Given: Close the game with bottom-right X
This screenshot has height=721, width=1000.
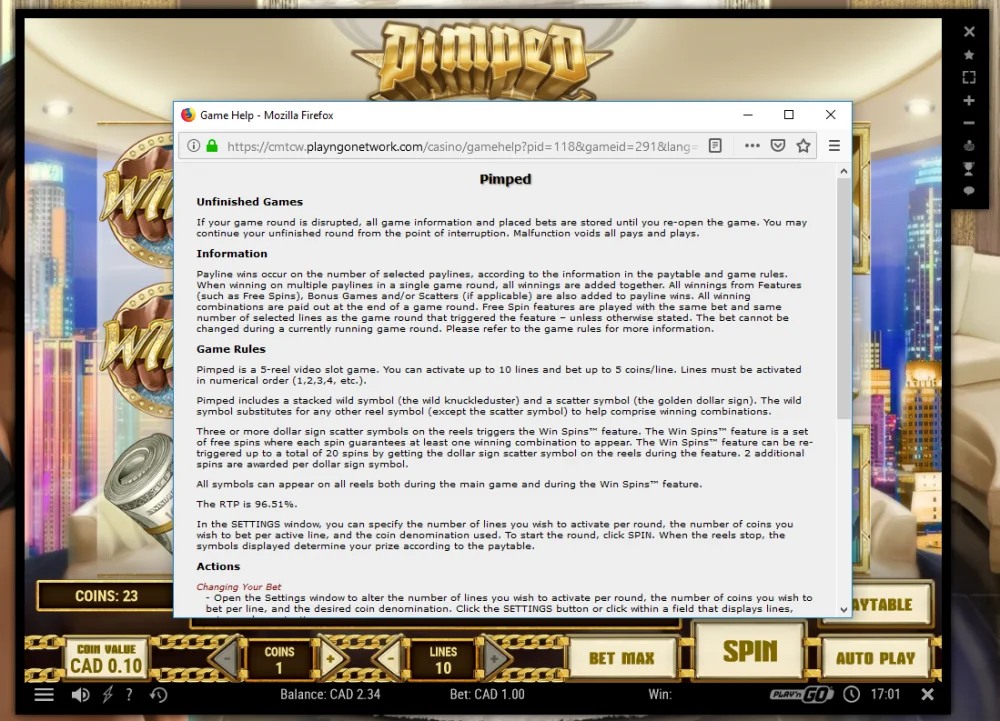Looking at the screenshot, I should pos(928,694).
